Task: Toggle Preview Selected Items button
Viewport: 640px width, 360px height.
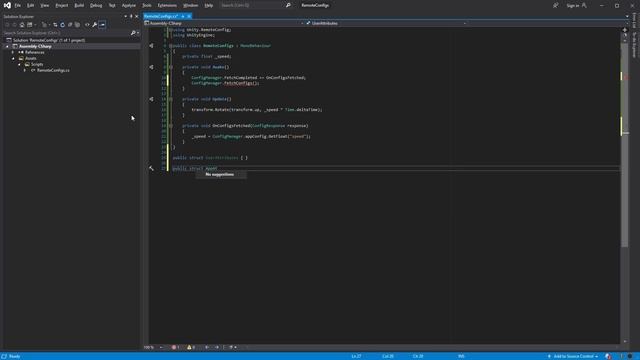Action: 102,24
